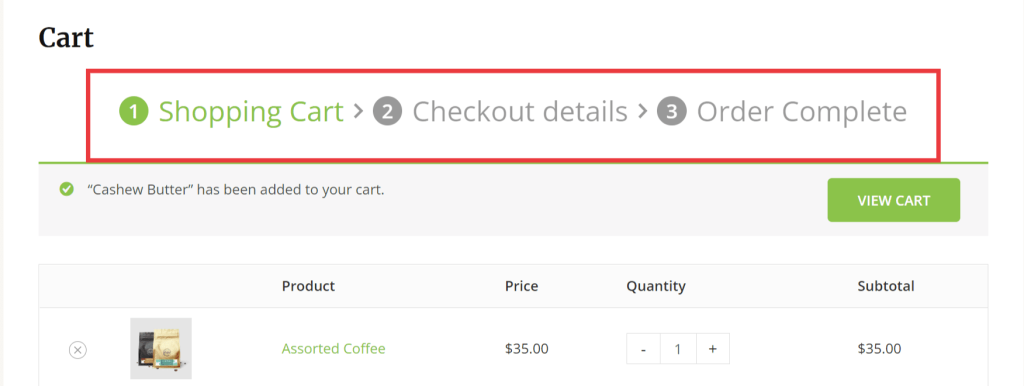The image size is (1024, 386).
Task: Click the VIEW CART button
Action: [893, 200]
